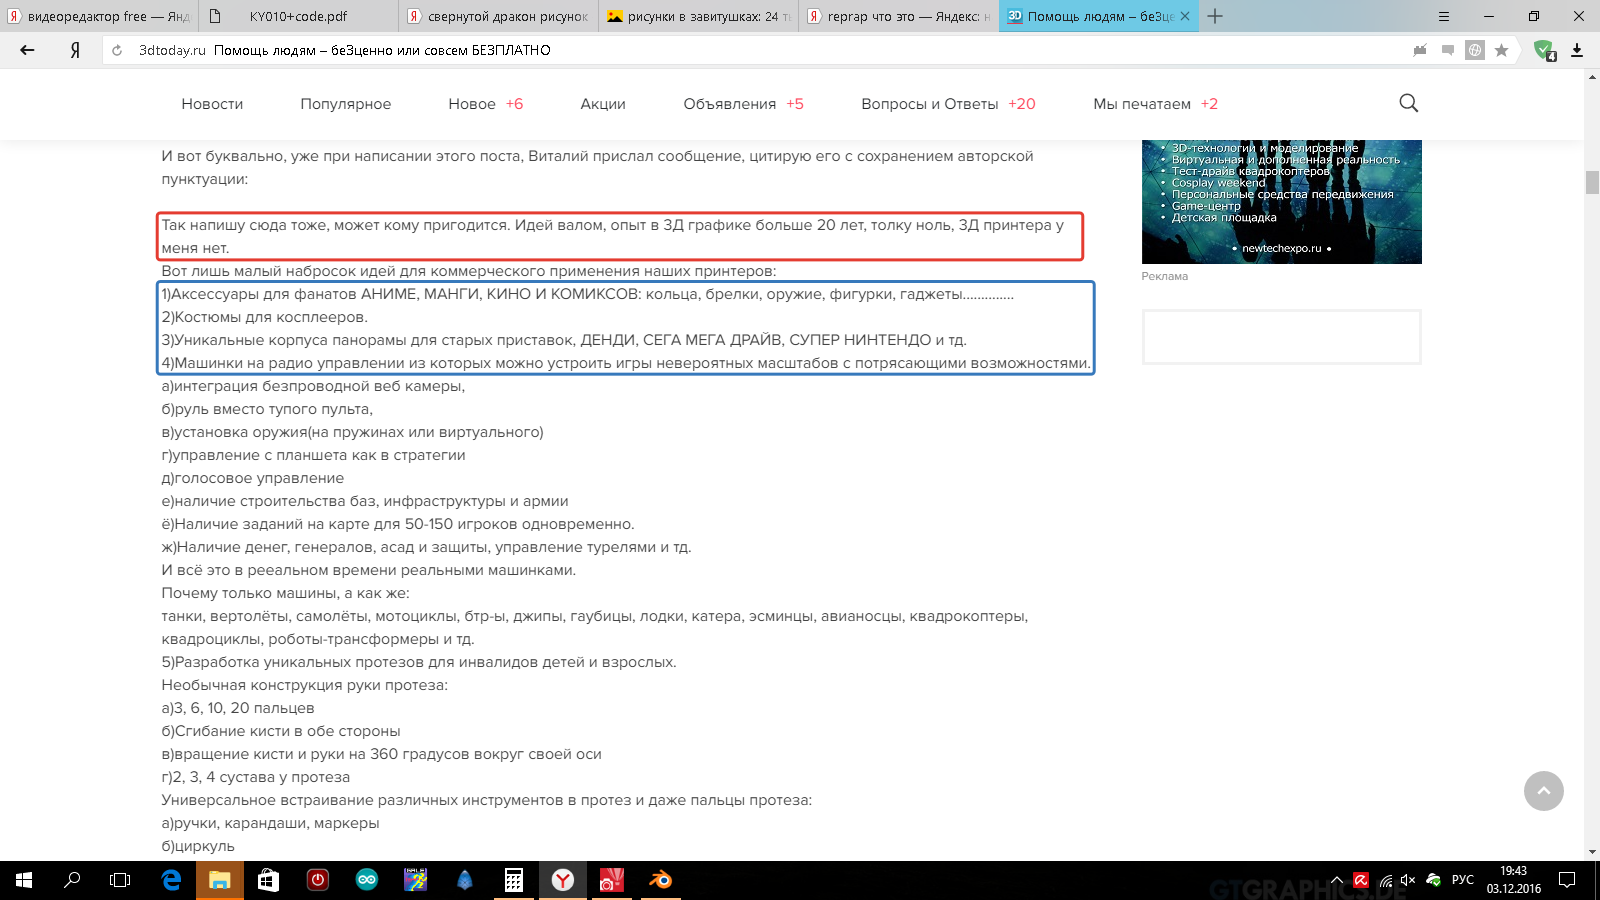Click the site search magnifier icon

tap(1408, 103)
